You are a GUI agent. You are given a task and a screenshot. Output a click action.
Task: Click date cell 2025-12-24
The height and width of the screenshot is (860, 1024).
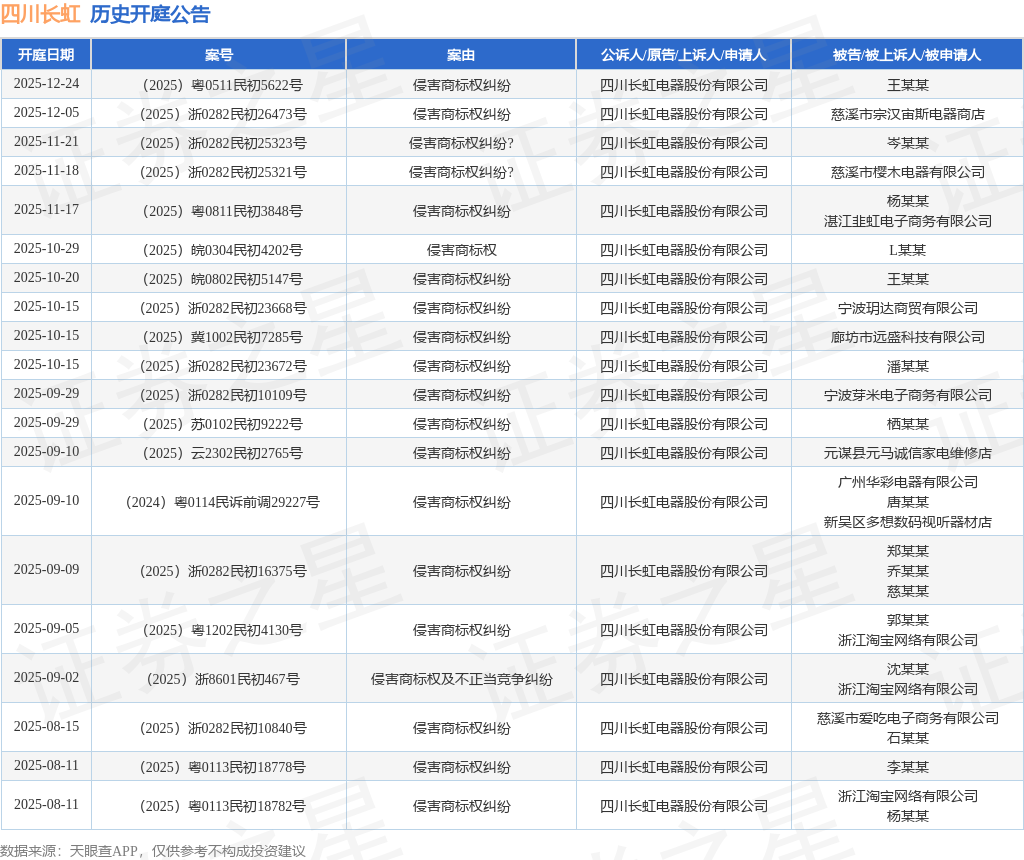click(46, 84)
